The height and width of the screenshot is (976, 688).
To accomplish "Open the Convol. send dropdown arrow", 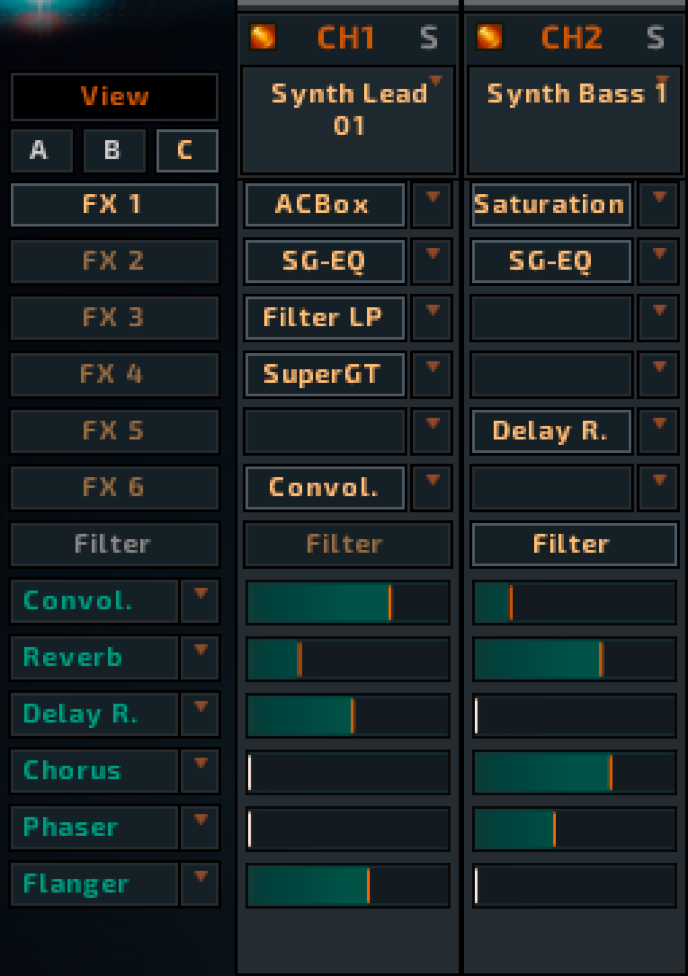I will pos(200,601).
